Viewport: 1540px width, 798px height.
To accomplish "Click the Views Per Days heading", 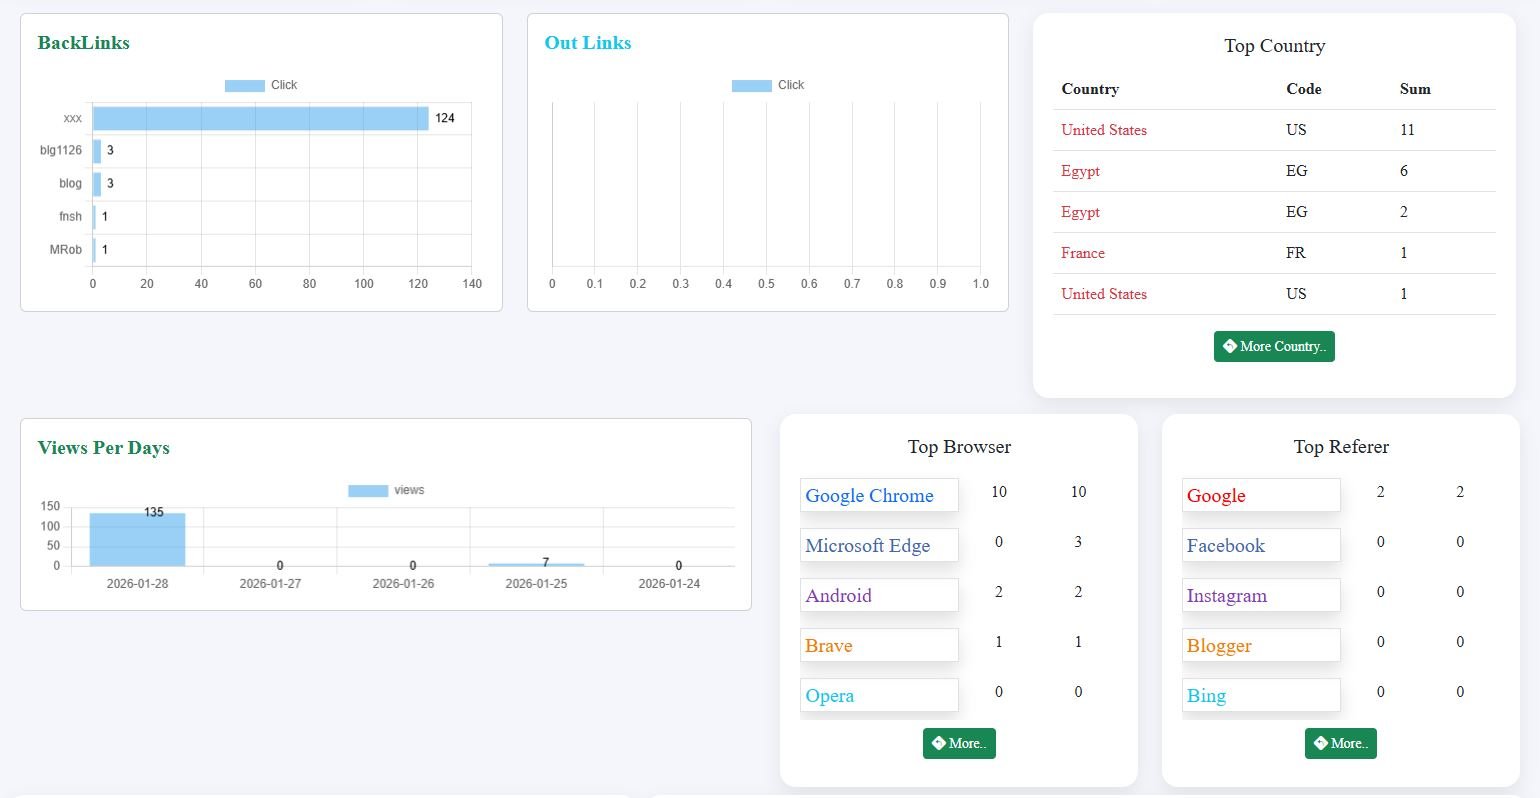I will (104, 448).
